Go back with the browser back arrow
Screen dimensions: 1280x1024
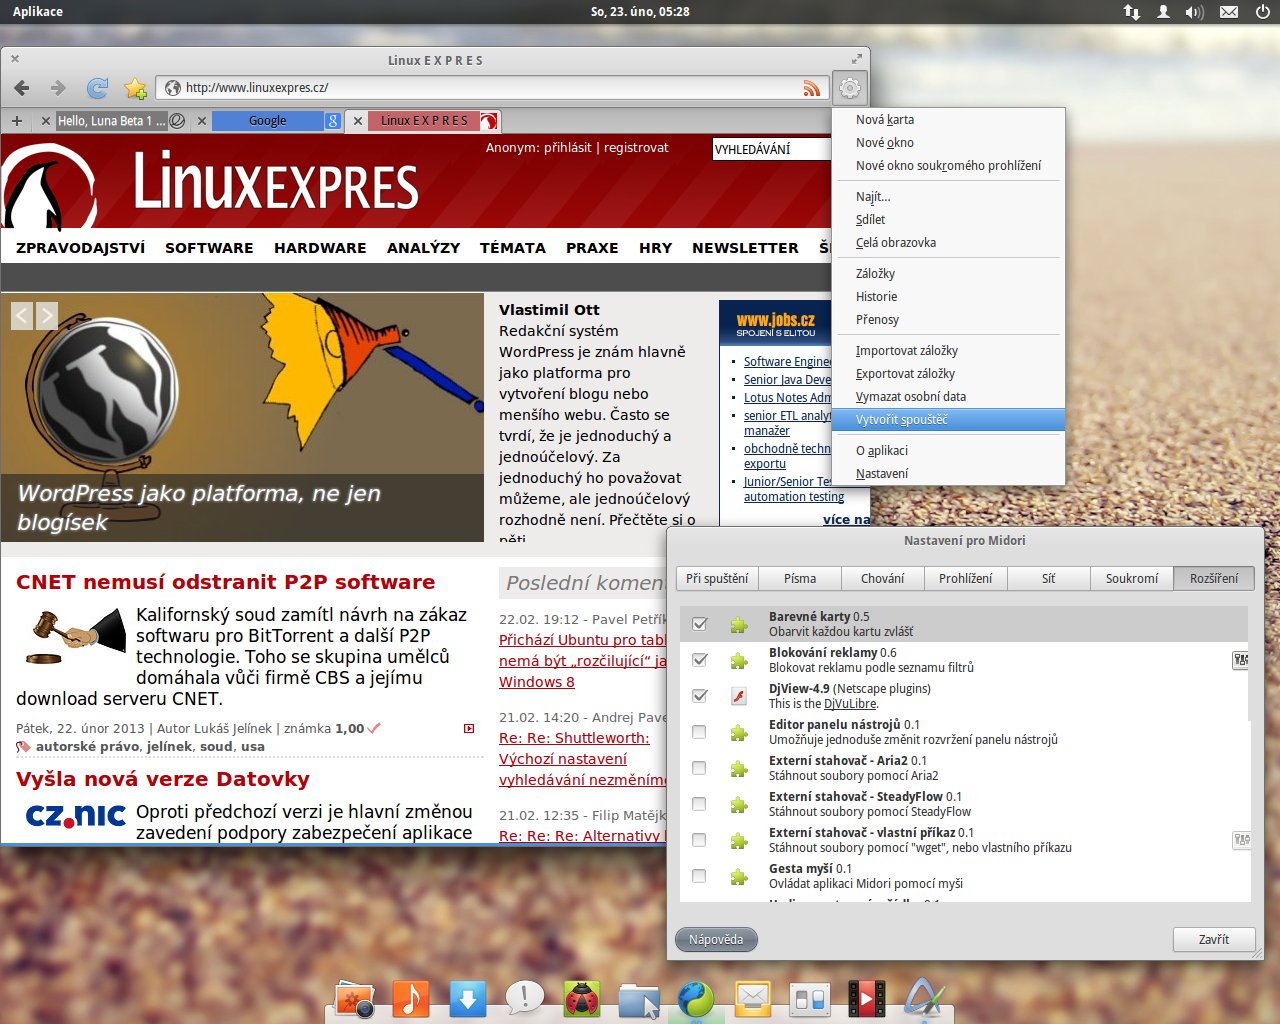click(x=22, y=88)
